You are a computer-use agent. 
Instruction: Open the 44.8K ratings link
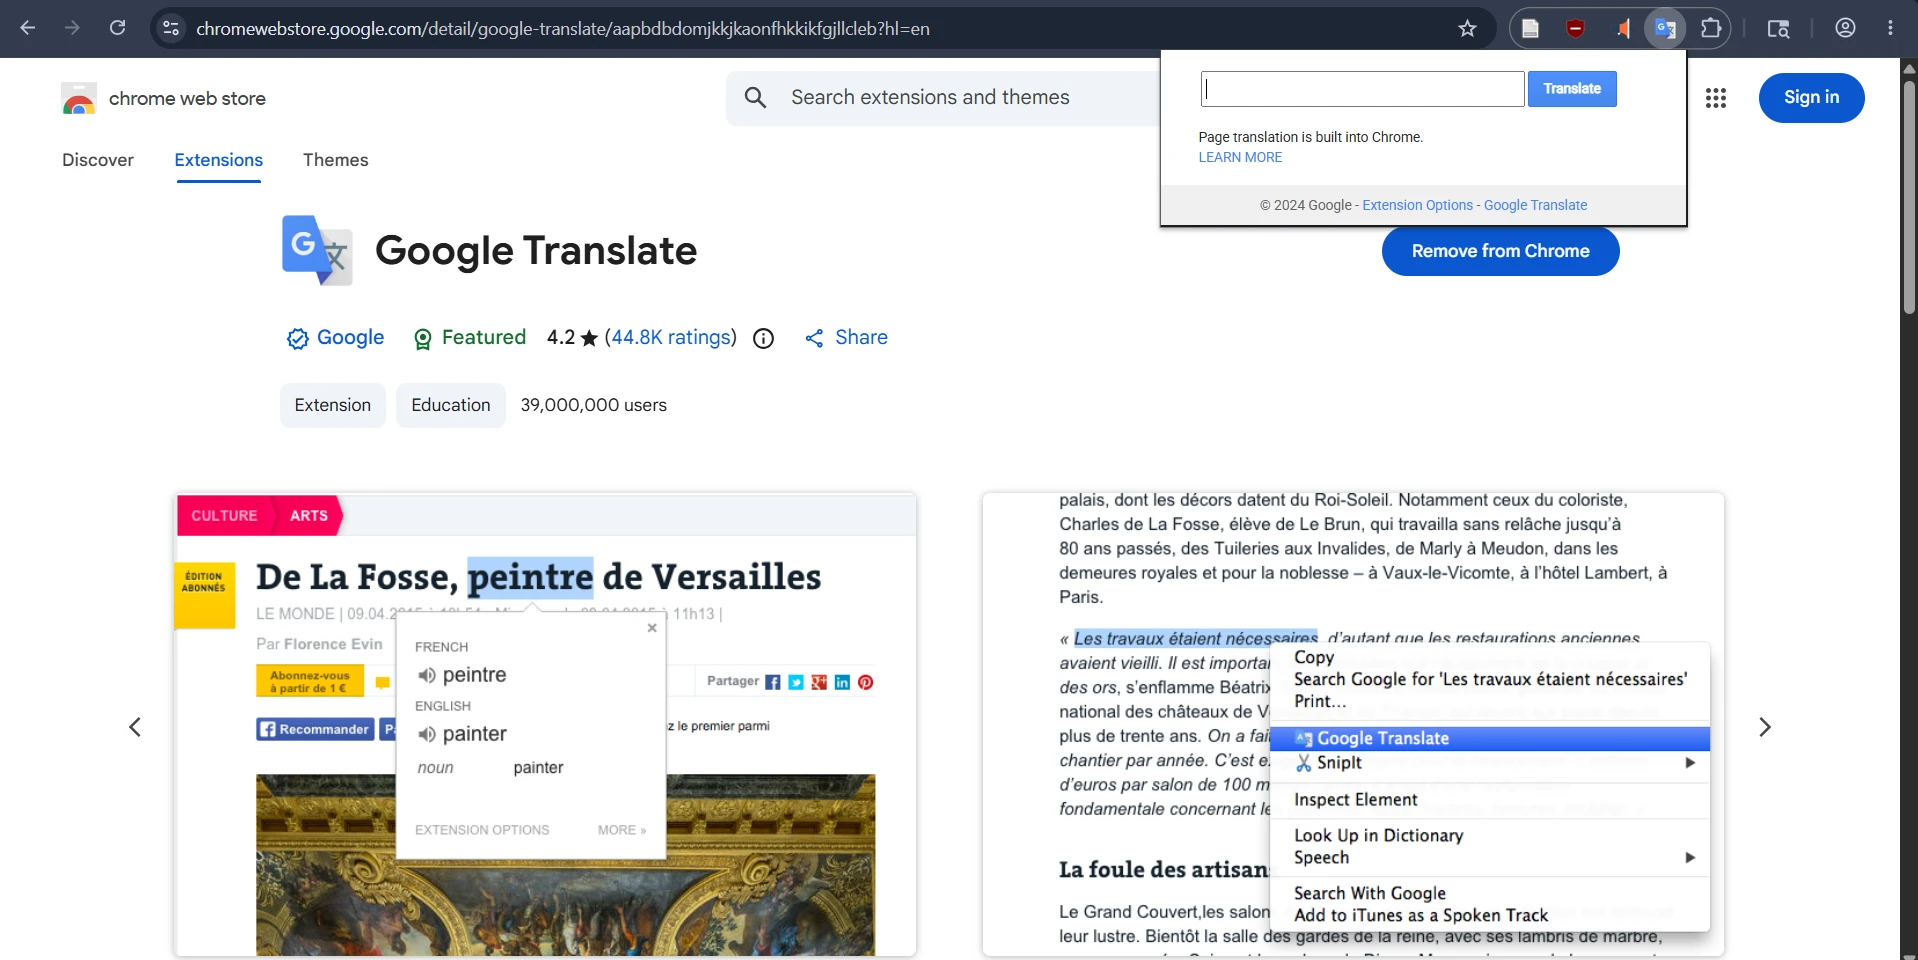click(670, 337)
